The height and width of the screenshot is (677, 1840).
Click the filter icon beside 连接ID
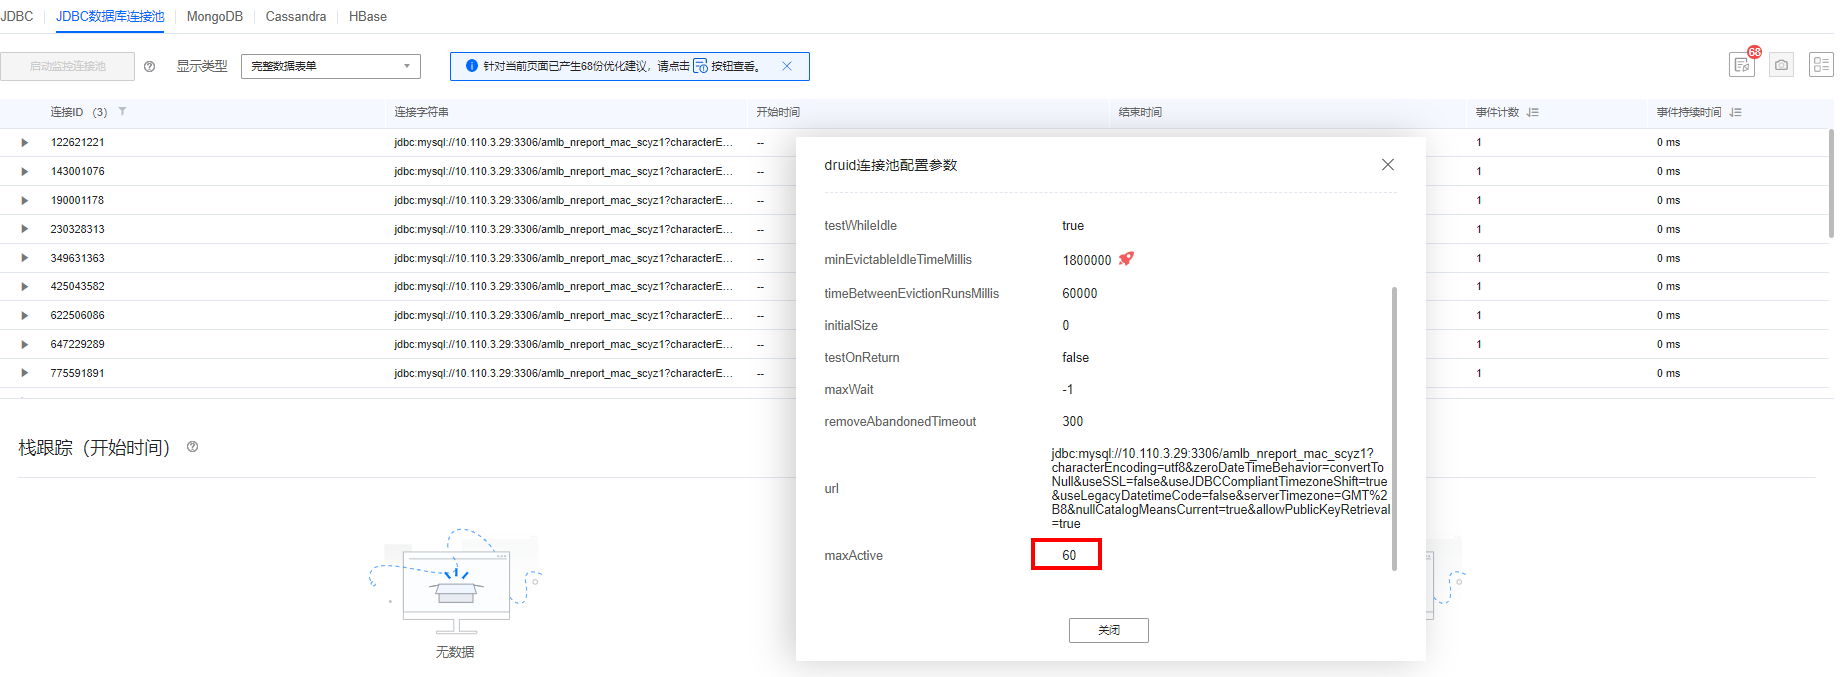pos(122,112)
